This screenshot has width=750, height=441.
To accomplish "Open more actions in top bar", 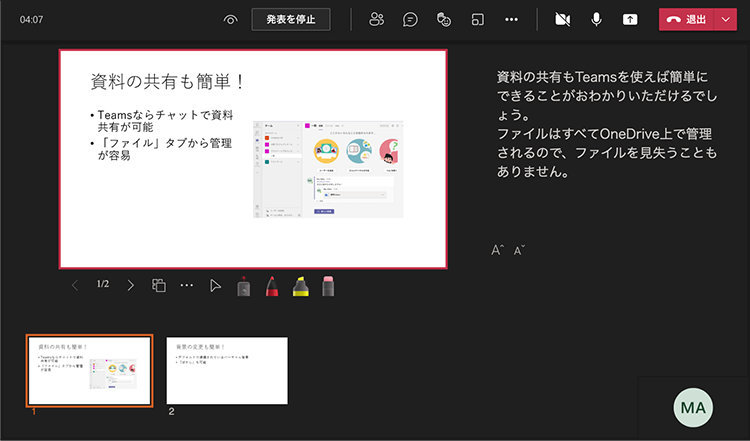I will point(511,20).
